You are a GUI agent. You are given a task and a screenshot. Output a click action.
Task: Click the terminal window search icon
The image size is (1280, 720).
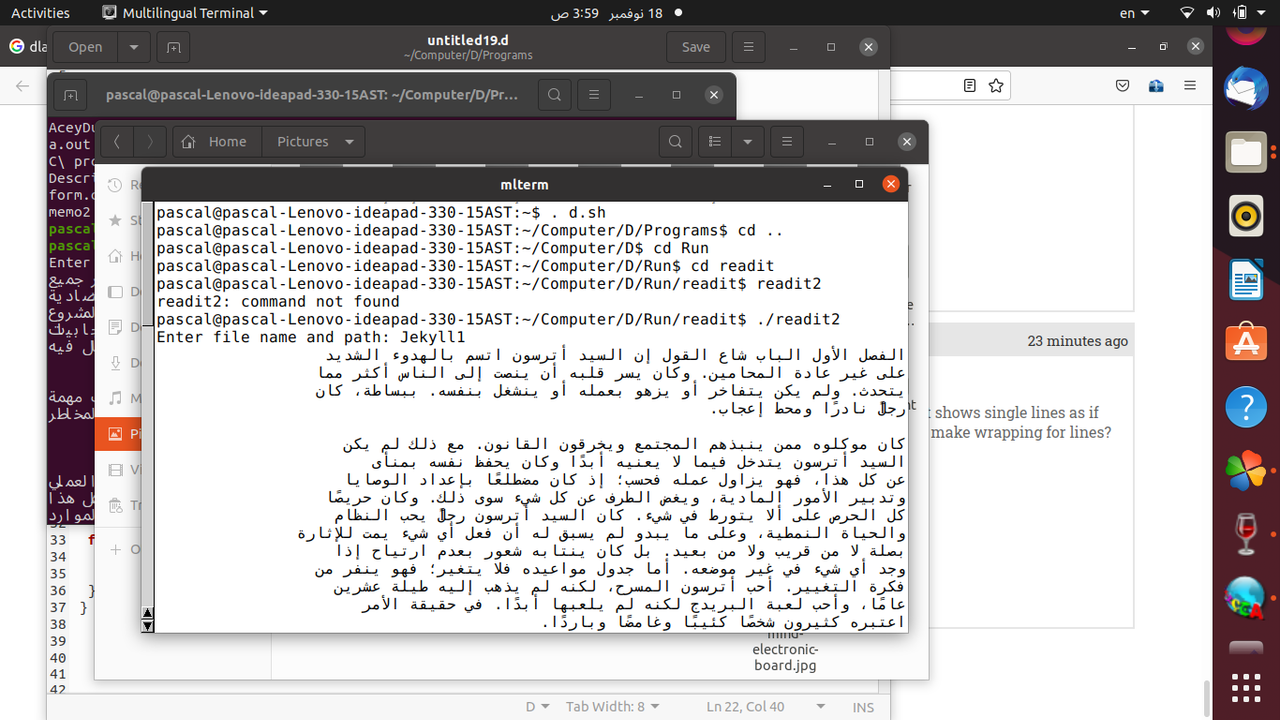click(x=554, y=95)
